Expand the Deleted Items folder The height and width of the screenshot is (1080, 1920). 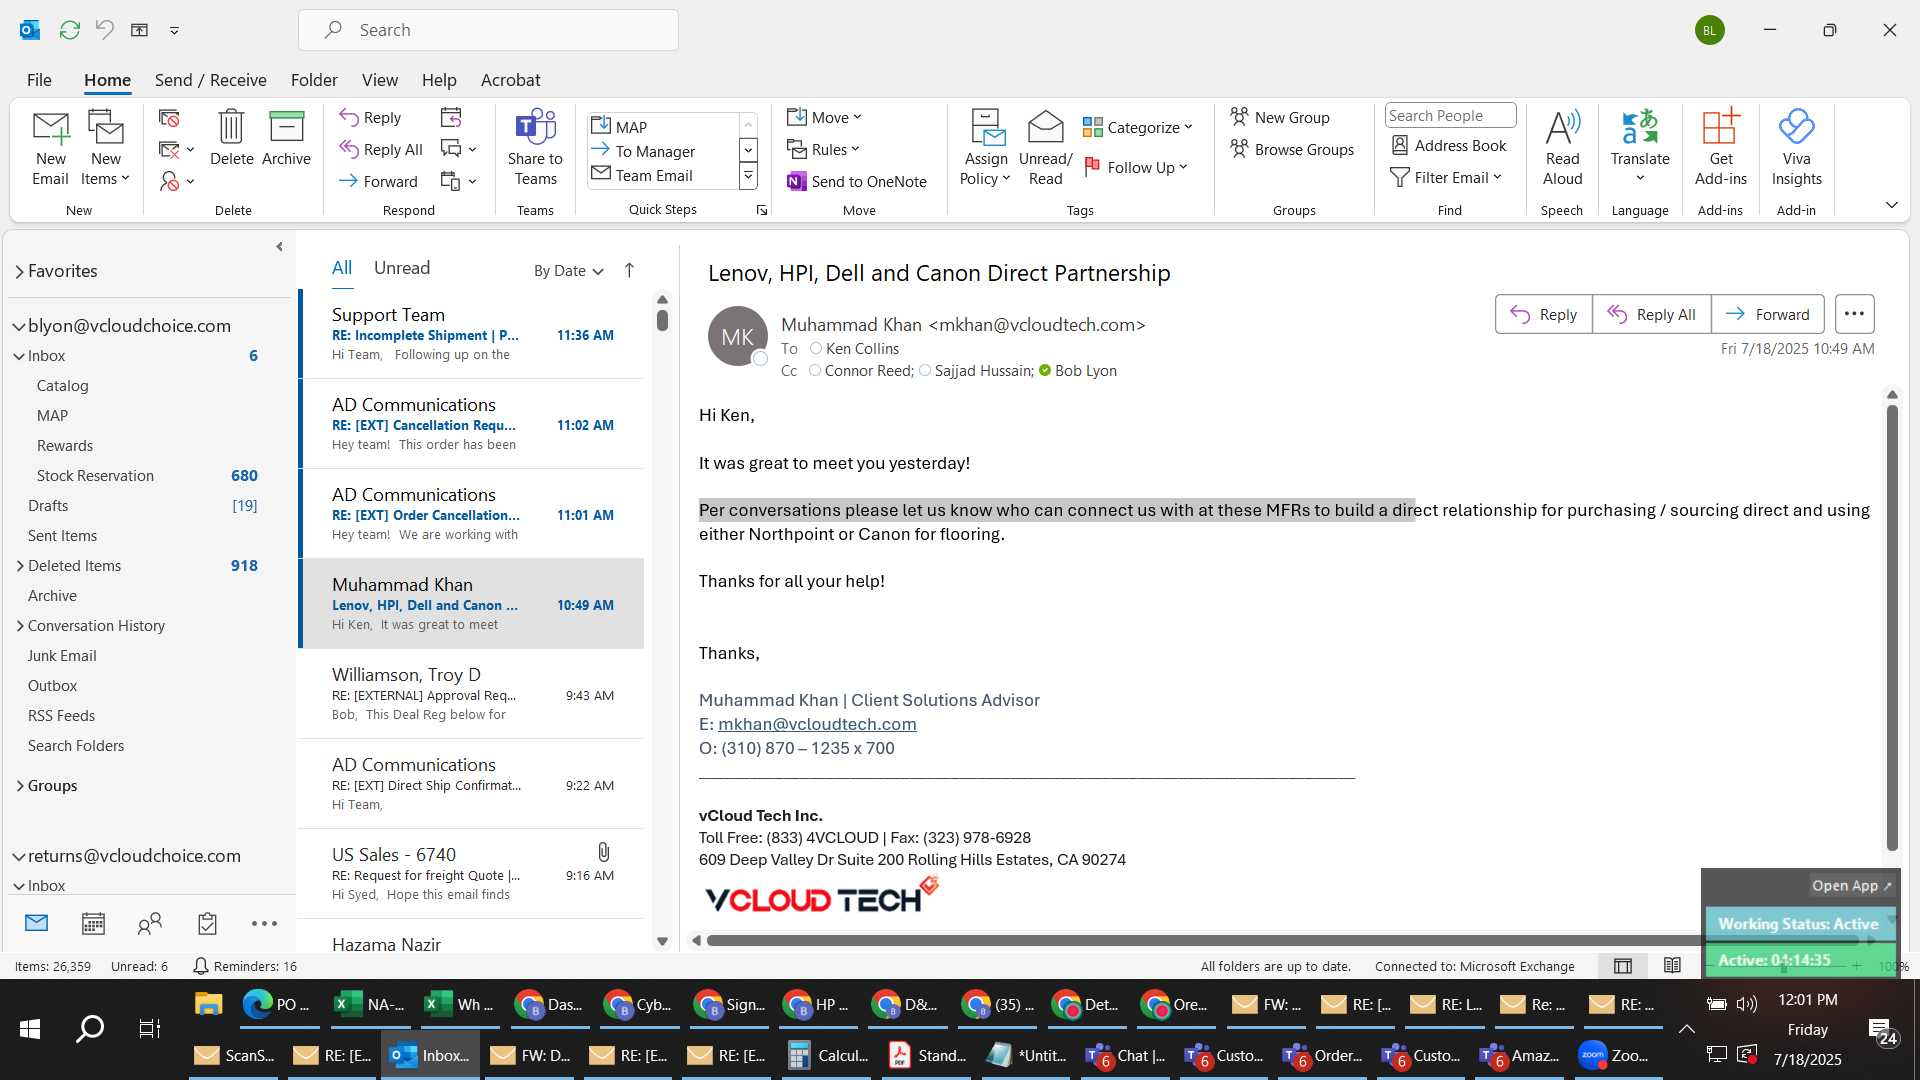point(20,566)
